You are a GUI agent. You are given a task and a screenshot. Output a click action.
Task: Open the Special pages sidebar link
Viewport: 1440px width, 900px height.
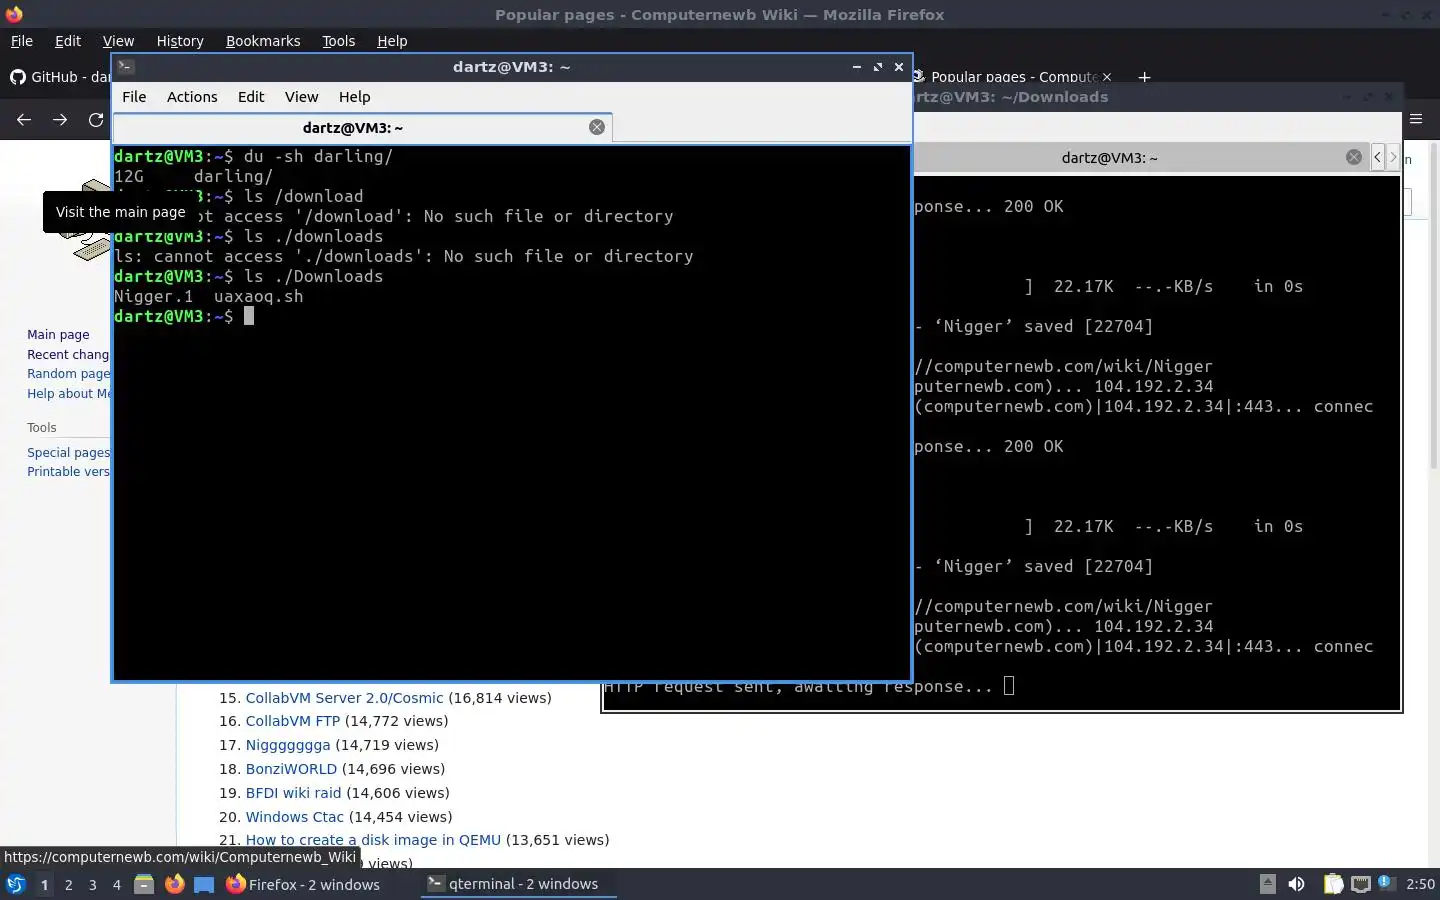point(68,453)
